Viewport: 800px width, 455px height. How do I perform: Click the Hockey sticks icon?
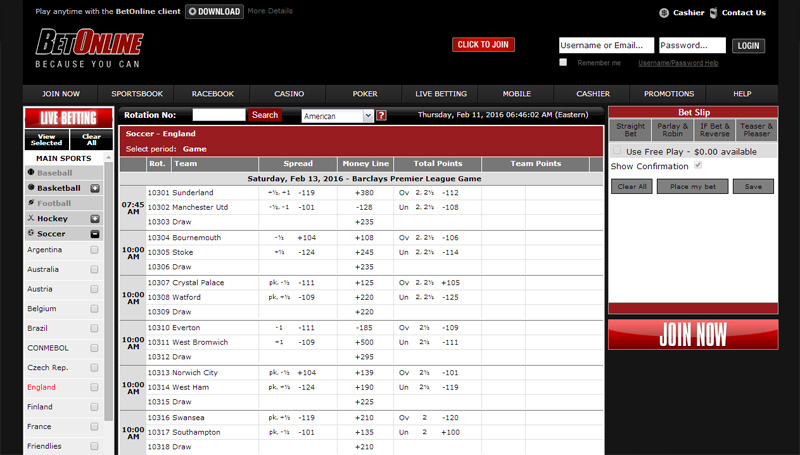(31, 218)
